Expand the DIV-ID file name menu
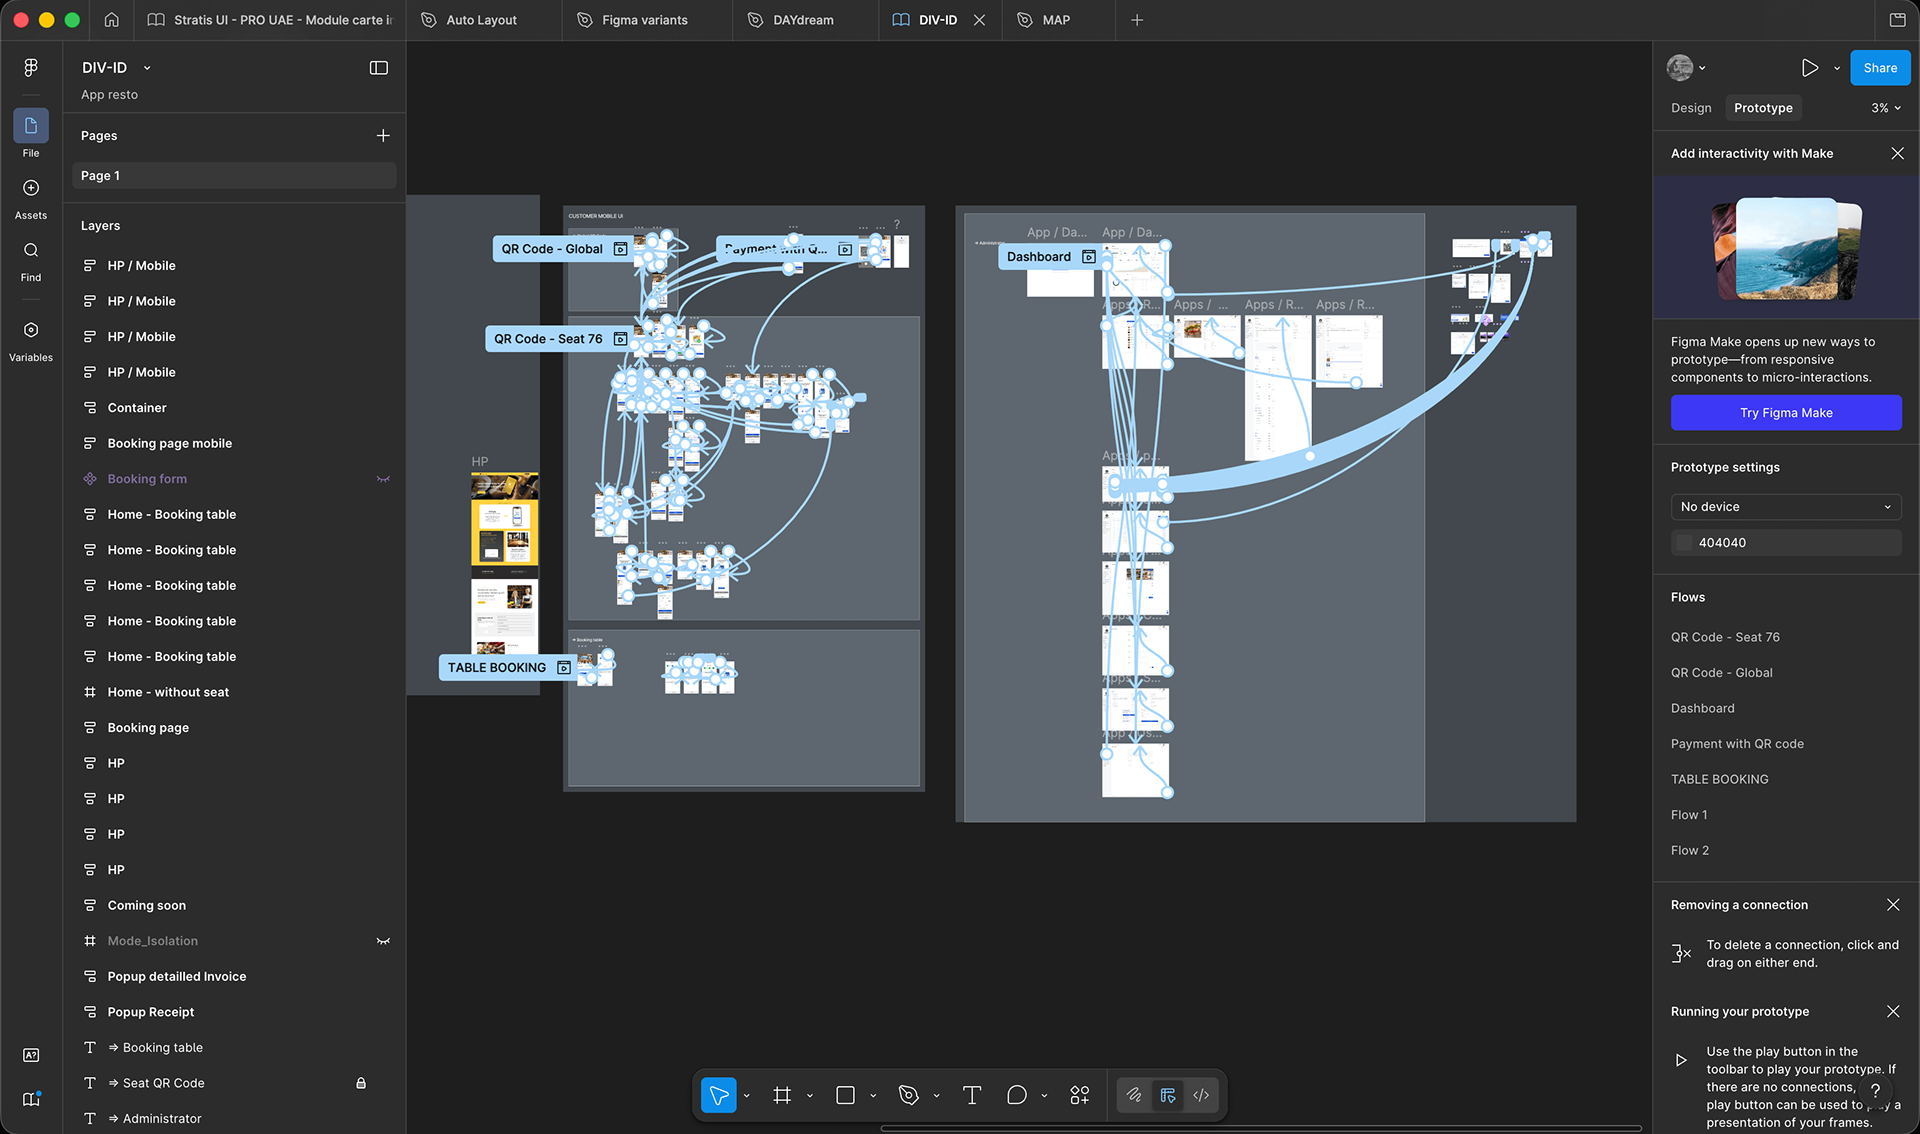The image size is (1920, 1134). click(x=147, y=68)
